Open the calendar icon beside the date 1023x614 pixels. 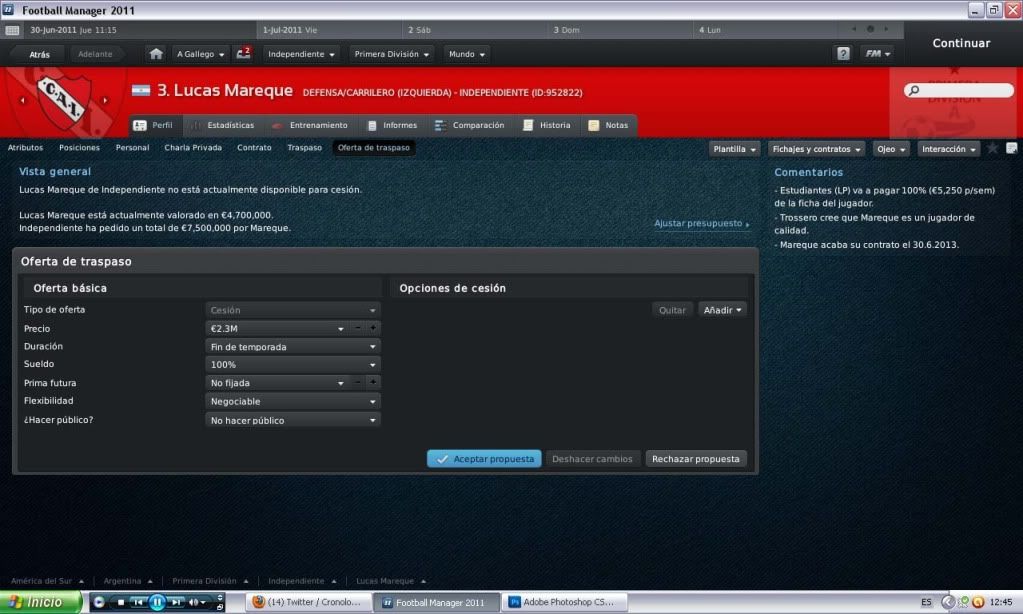tap(12, 30)
